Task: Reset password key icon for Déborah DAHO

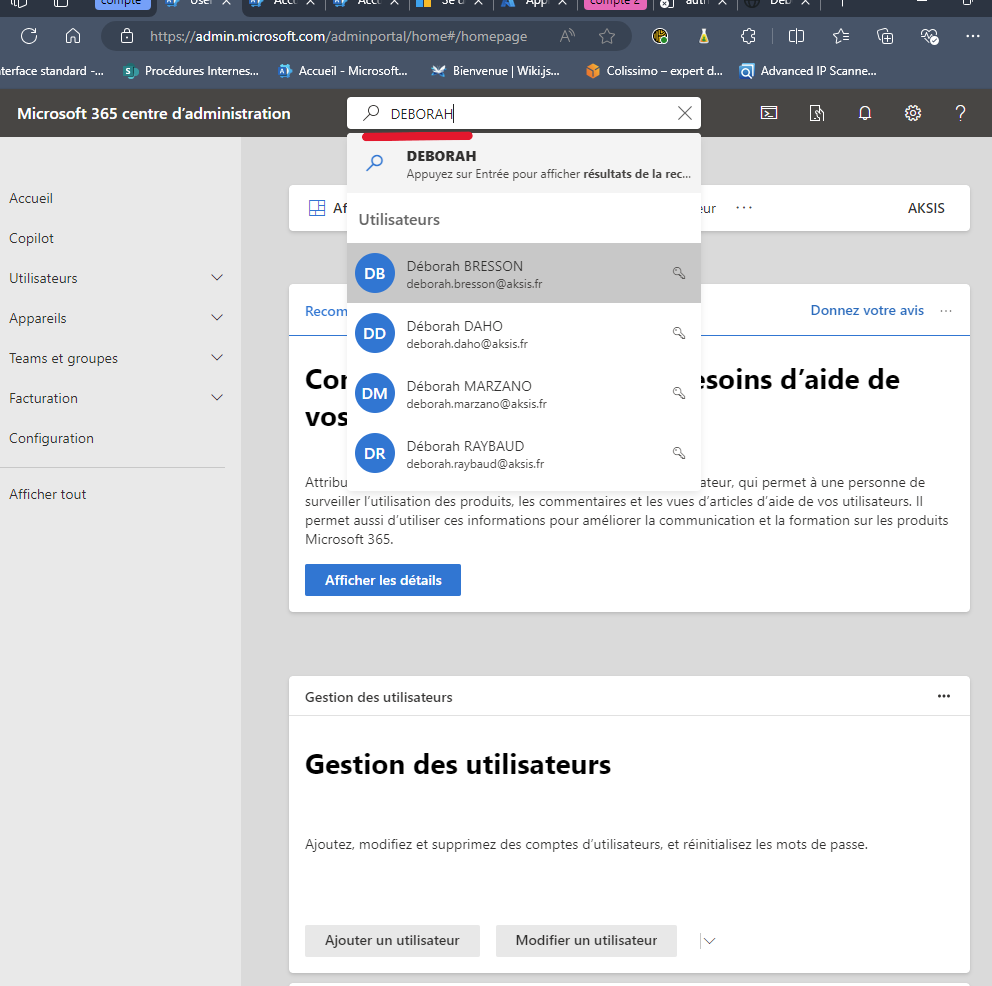Action: [679, 333]
